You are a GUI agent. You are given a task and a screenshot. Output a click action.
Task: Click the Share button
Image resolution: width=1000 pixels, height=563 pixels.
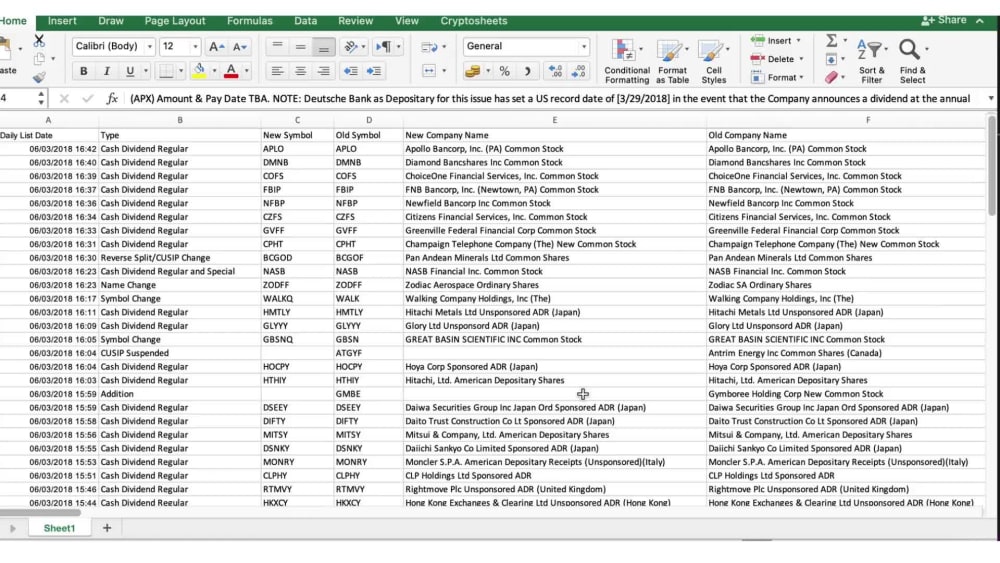[944, 20]
